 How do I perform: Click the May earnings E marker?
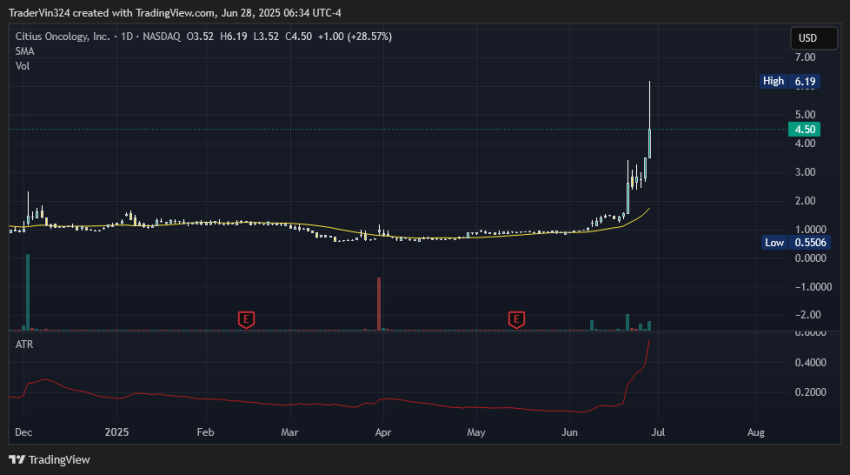516,319
